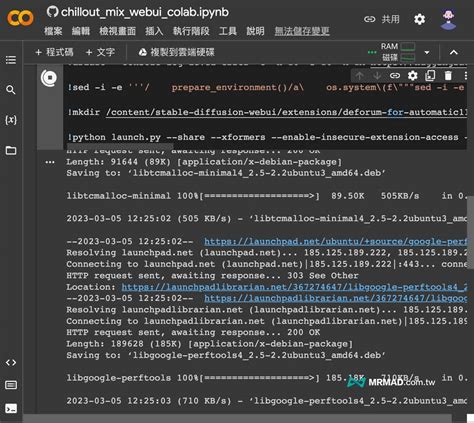Open the Location launchpadlibrarian.net link
Screen dimensions: 474x423
click(x=294, y=287)
